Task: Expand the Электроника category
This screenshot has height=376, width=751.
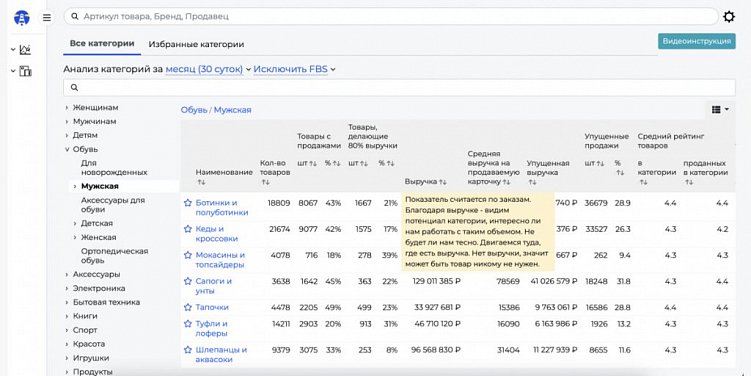Action: pyautogui.click(x=67, y=288)
